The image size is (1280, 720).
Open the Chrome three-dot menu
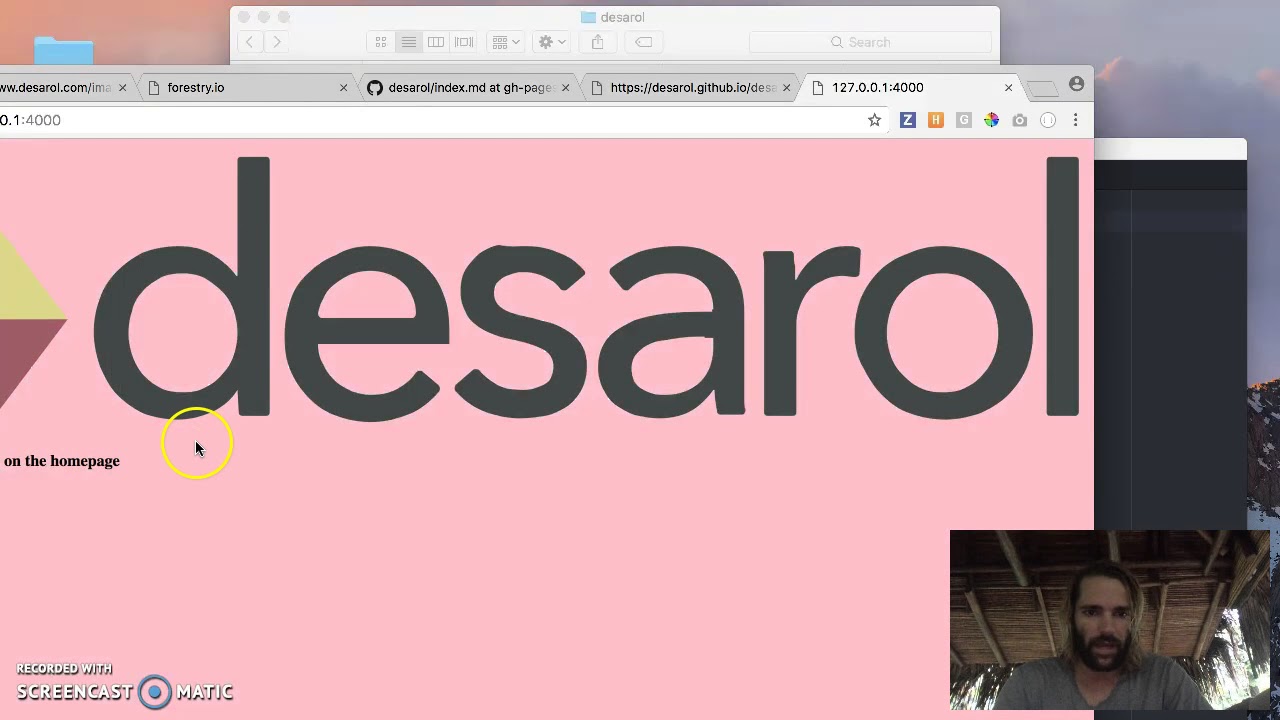(x=1075, y=120)
